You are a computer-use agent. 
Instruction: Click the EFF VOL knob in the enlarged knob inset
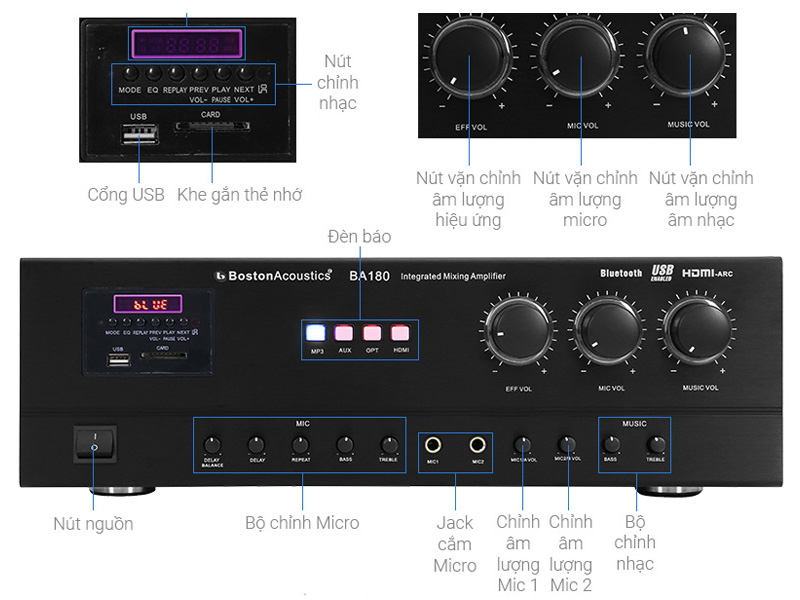coord(470,57)
